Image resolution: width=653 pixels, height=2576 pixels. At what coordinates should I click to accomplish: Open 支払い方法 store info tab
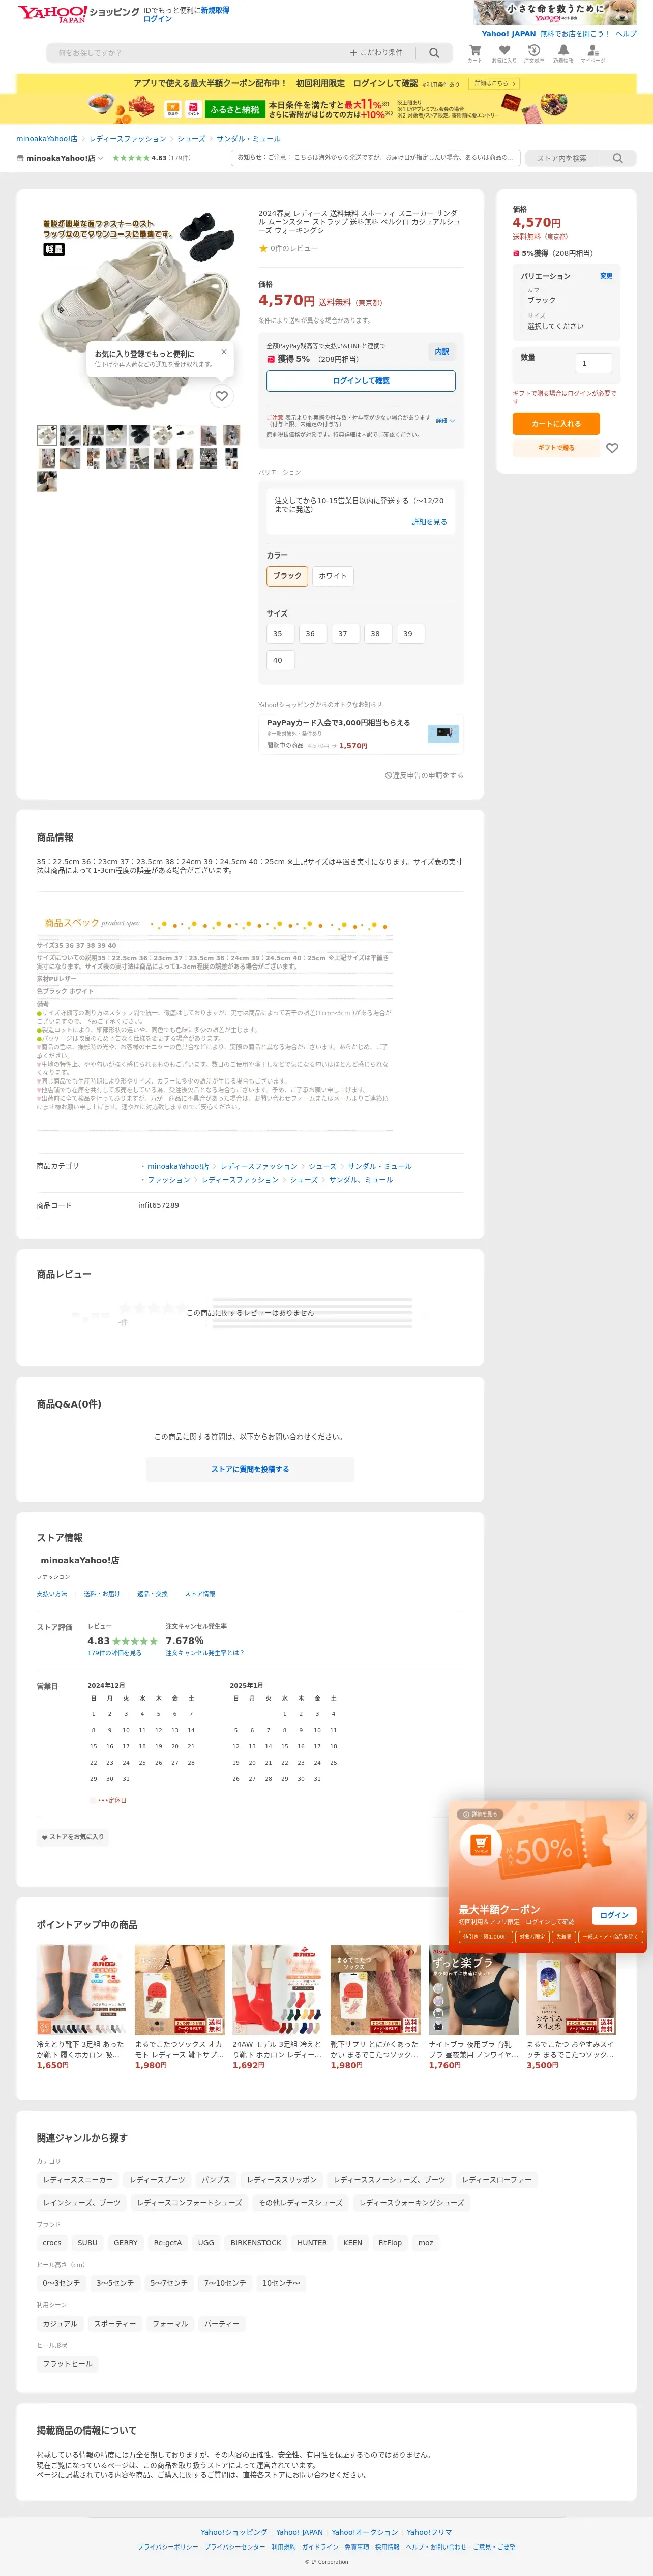(x=52, y=1594)
